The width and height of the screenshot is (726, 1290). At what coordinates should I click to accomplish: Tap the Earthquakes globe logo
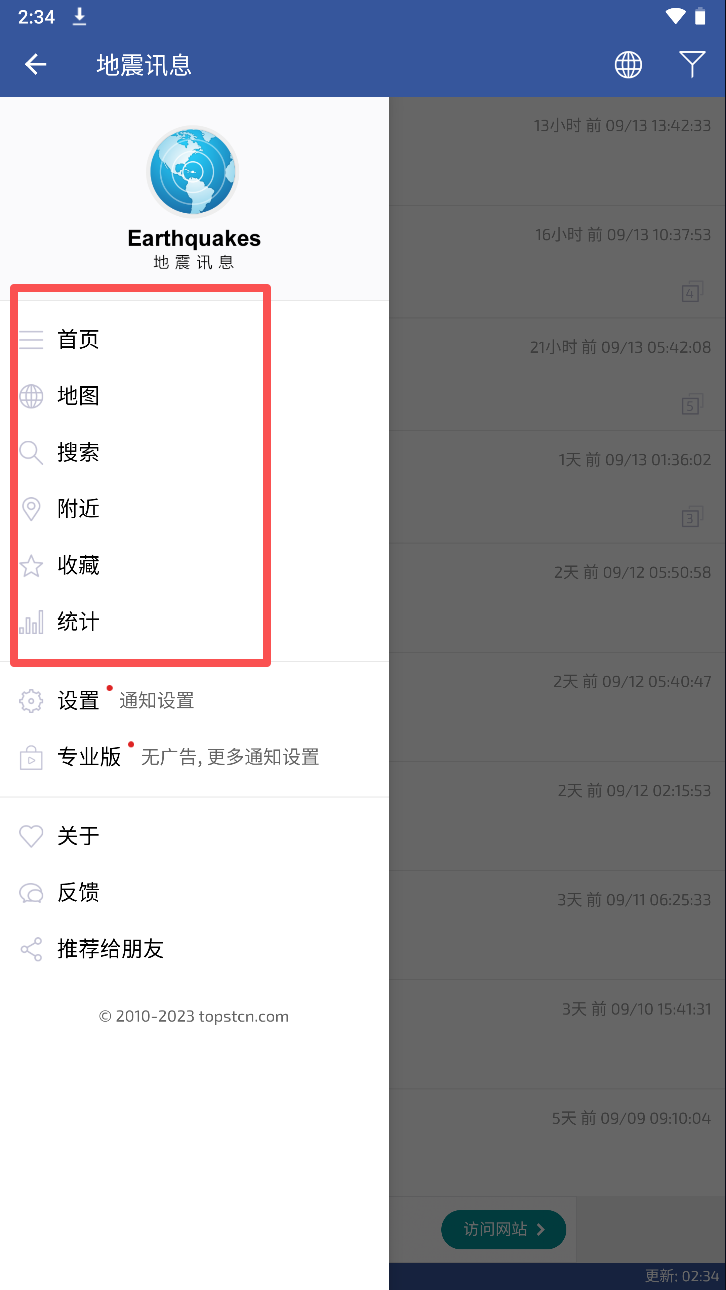click(192, 171)
